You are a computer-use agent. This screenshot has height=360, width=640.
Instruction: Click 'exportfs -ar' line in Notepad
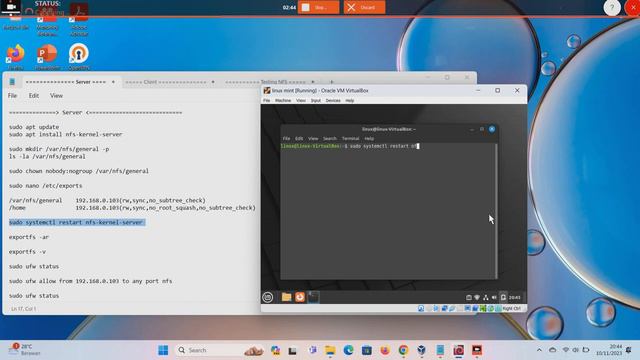(x=29, y=237)
